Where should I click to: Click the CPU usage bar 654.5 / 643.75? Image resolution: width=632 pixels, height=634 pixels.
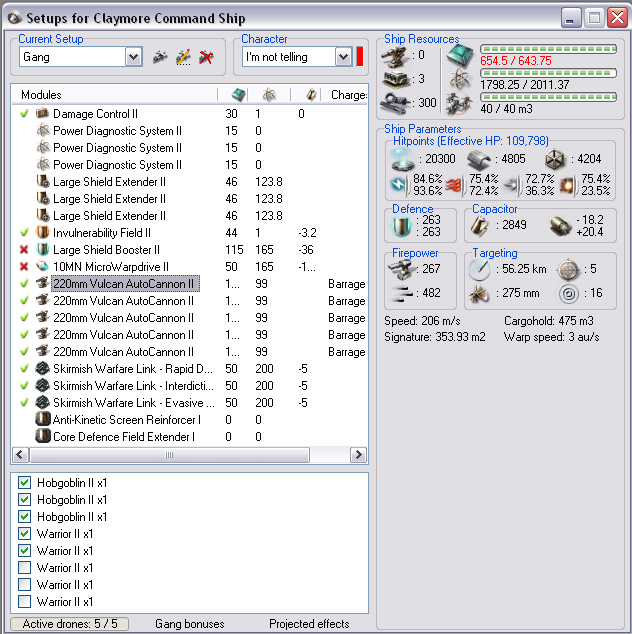(x=548, y=49)
